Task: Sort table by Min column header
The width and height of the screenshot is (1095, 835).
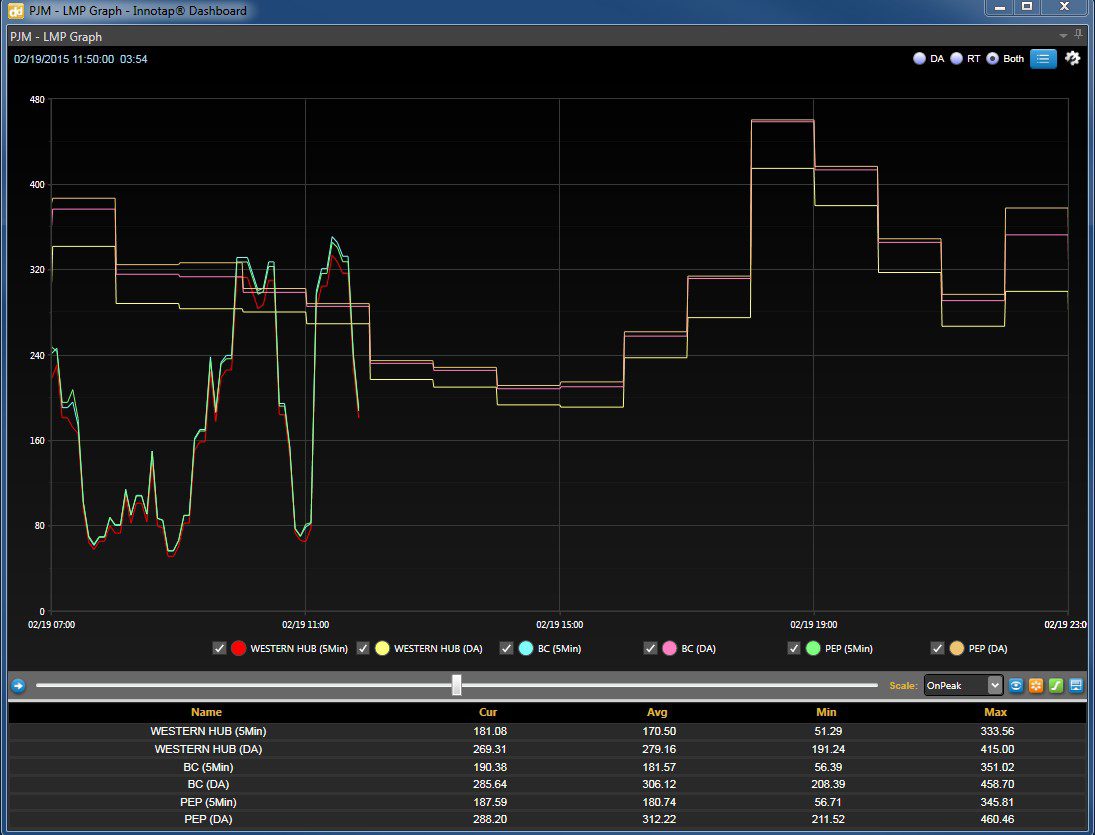Action: [x=826, y=712]
